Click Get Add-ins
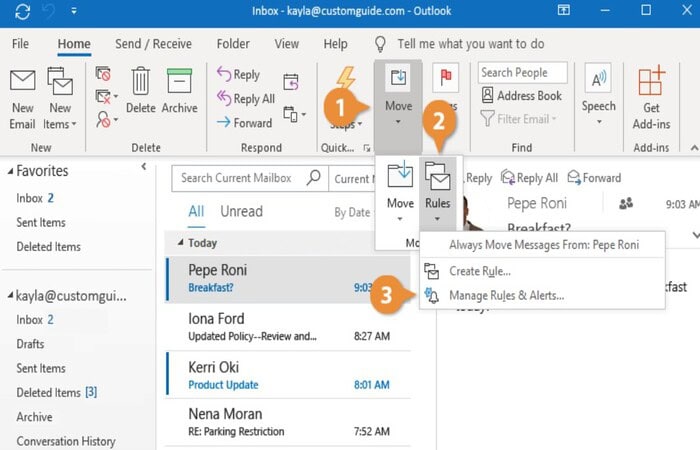The height and width of the screenshot is (450, 700). (x=651, y=98)
